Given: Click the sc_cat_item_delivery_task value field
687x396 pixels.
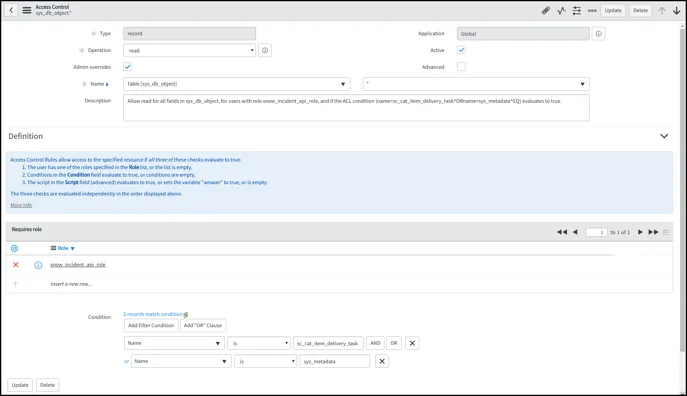Looking at the screenshot, I should pyautogui.click(x=328, y=343).
